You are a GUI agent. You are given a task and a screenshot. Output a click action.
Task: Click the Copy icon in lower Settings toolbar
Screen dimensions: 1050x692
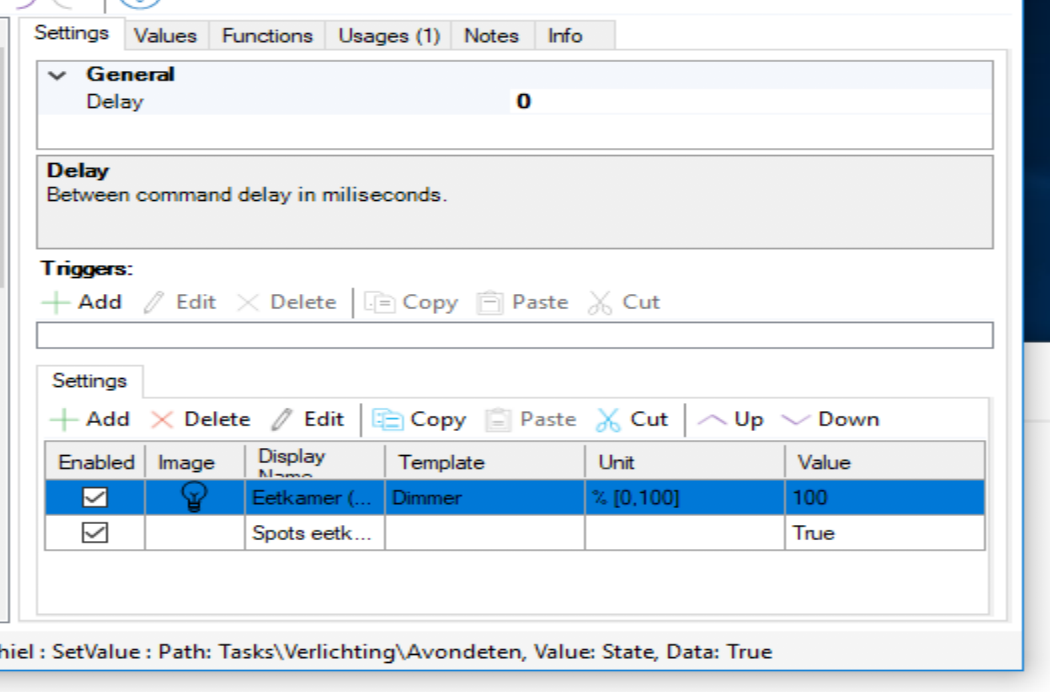point(387,420)
